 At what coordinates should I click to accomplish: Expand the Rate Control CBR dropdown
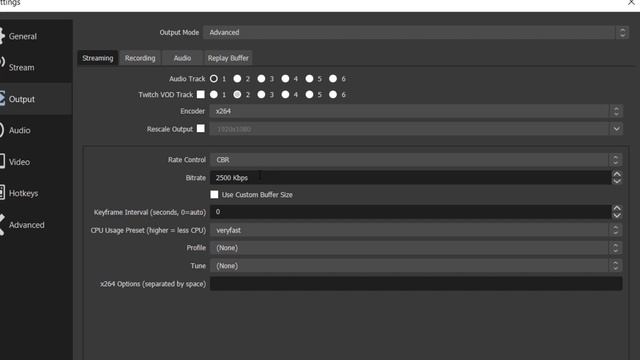tap(416, 160)
